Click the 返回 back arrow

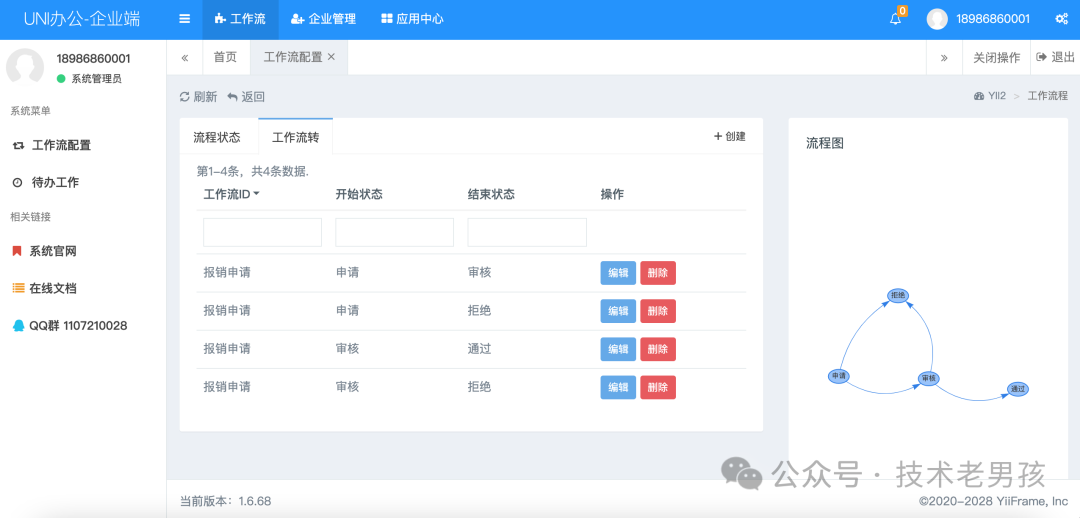tap(233, 97)
